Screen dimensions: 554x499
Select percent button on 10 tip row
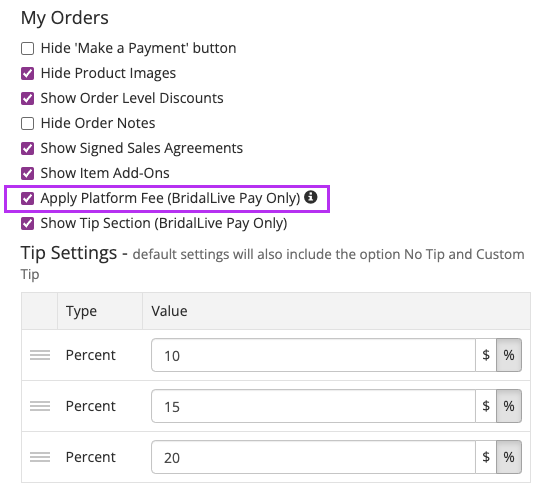click(509, 355)
